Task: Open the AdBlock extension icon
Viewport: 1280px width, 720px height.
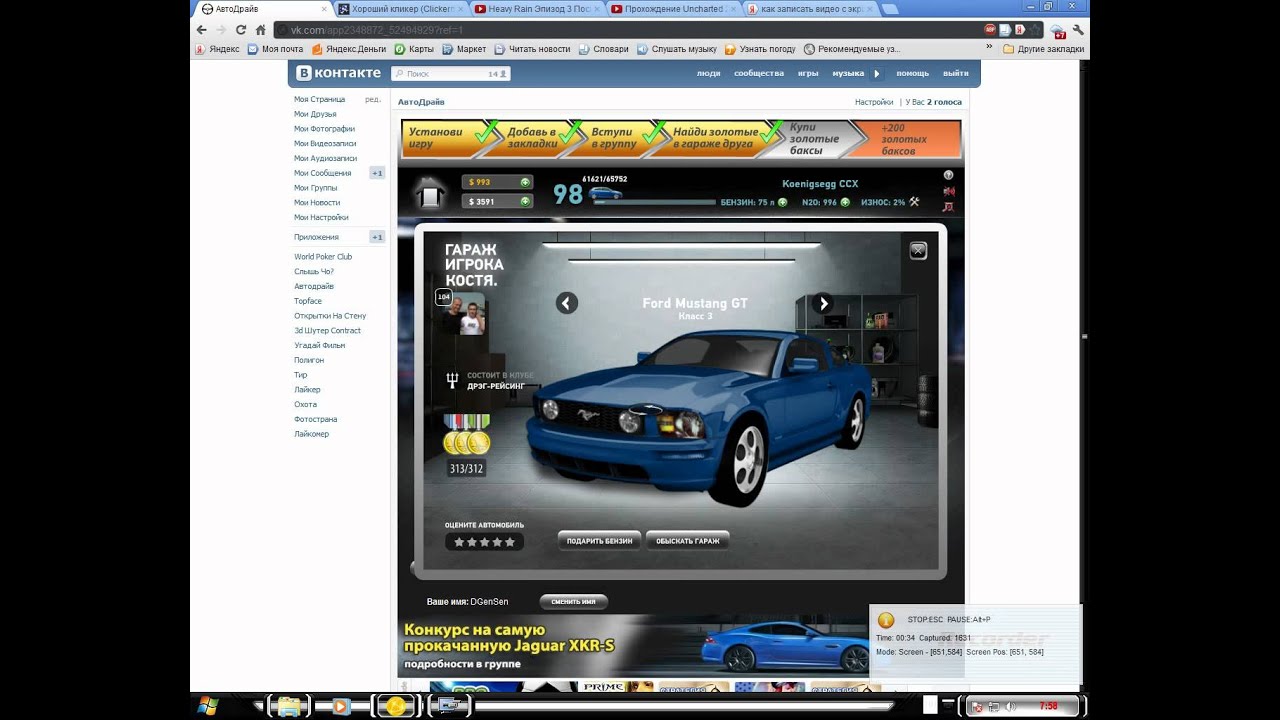Action: (990, 30)
